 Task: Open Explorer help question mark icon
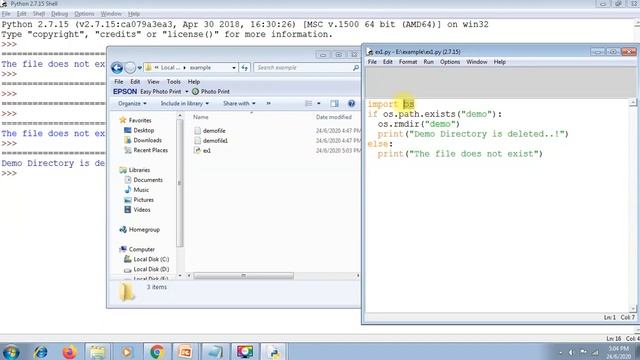pos(351,104)
